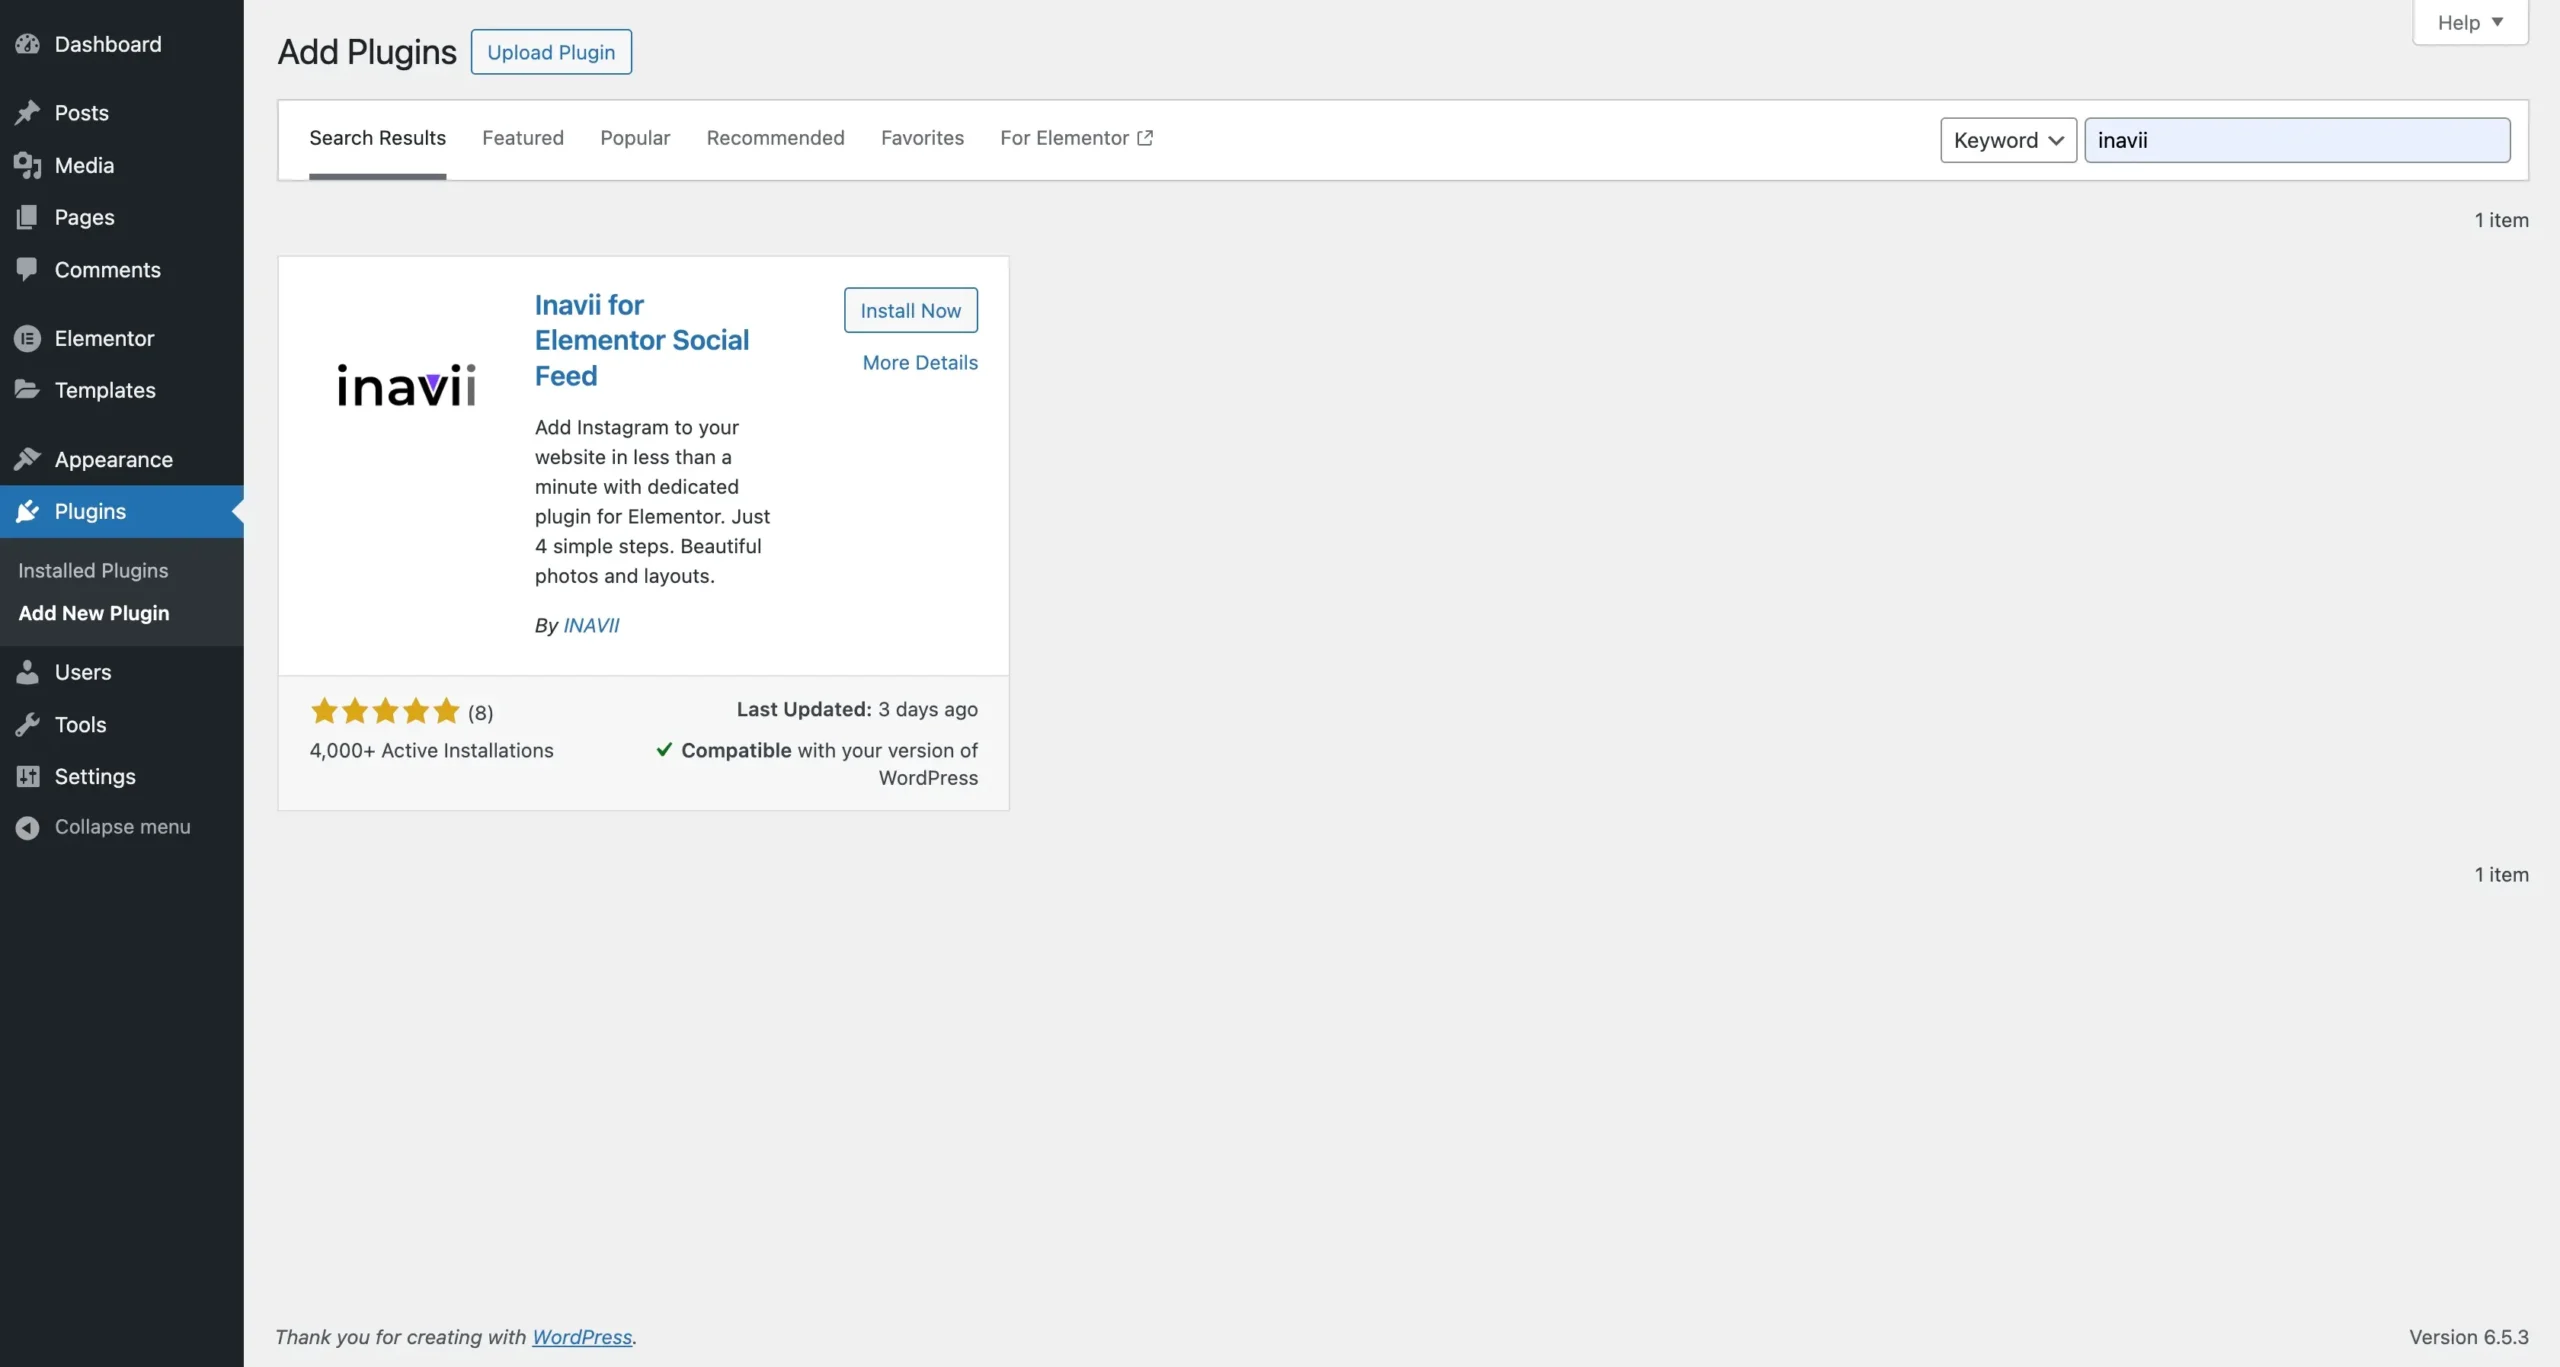Click the inavii plugin logo thumbnail
The height and width of the screenshot is (1367, 2560).
click(406, 385)
